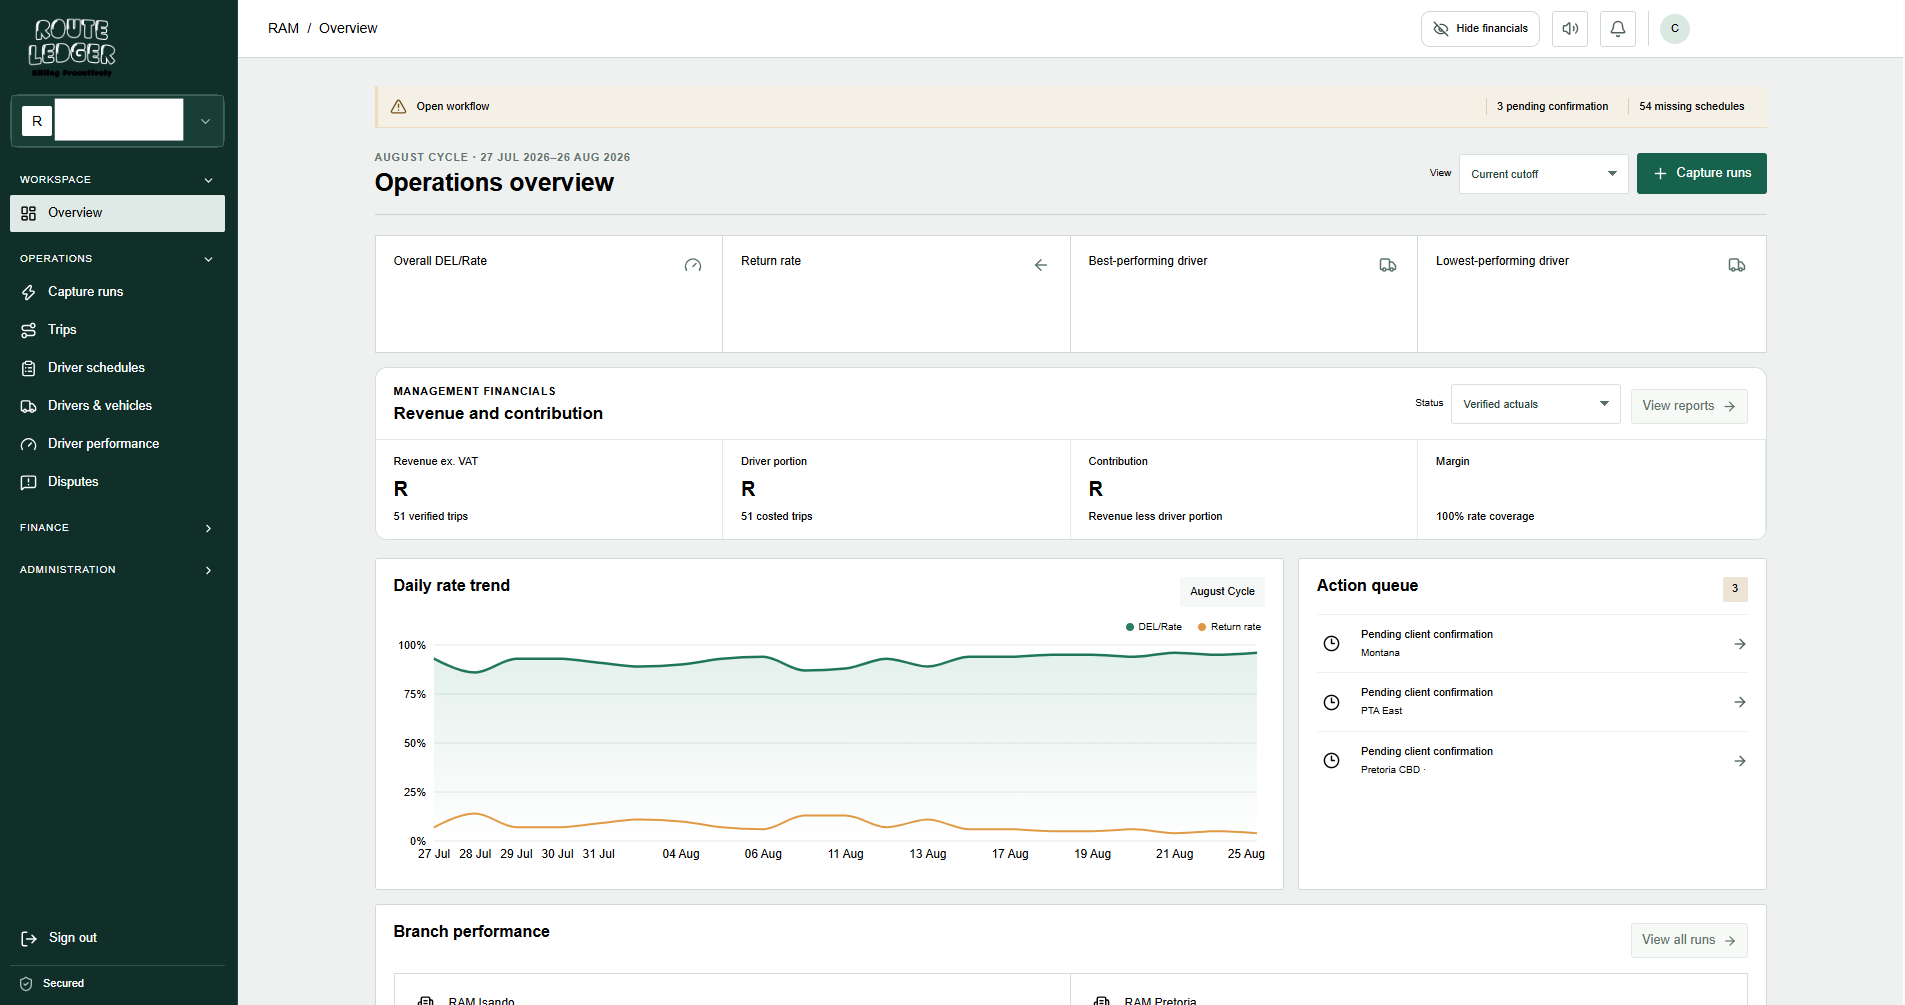Screen dimensions: 1905x1005
Task: Expand the Finance section
Action: coord(117,528)
